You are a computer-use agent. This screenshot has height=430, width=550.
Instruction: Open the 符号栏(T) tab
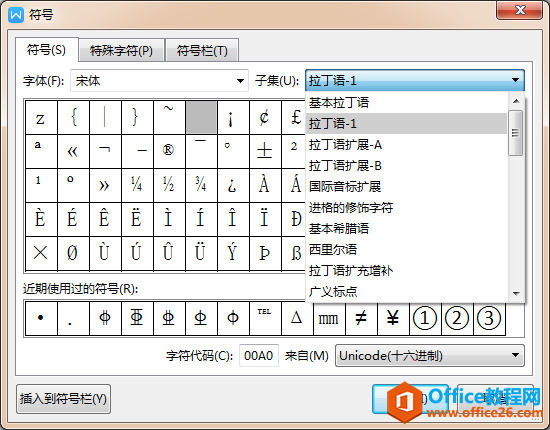pos(202,51)
